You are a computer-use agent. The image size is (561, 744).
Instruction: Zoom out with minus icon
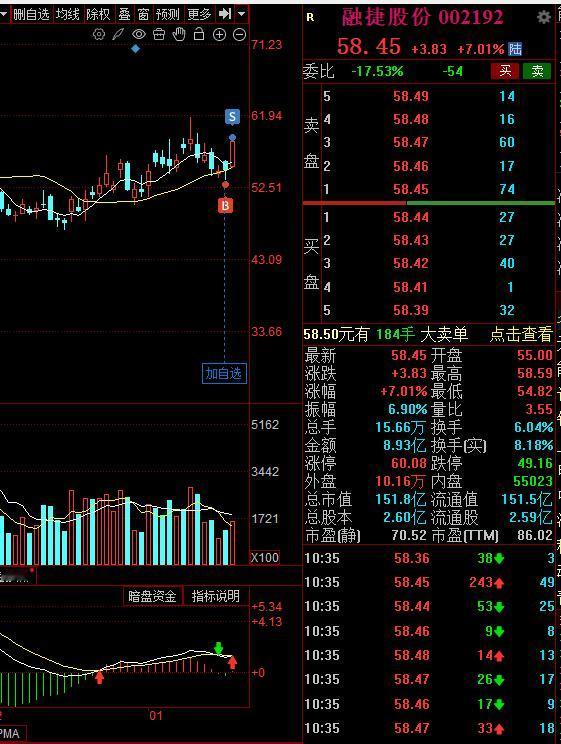(x=240, y=34)
